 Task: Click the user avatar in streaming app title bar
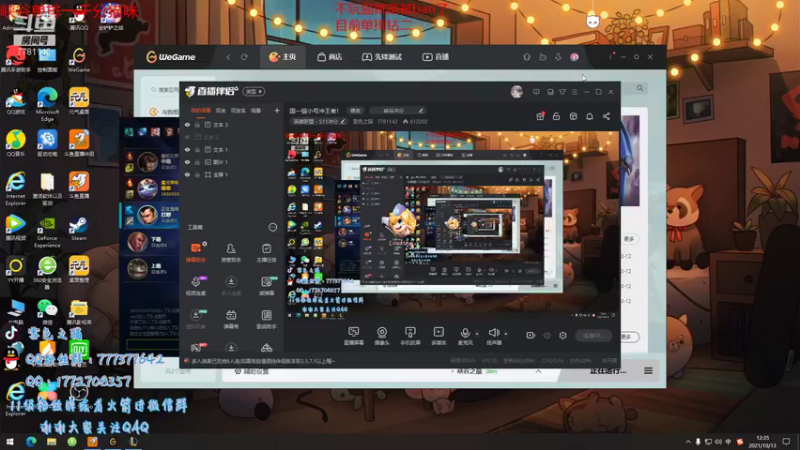(517, 92)
